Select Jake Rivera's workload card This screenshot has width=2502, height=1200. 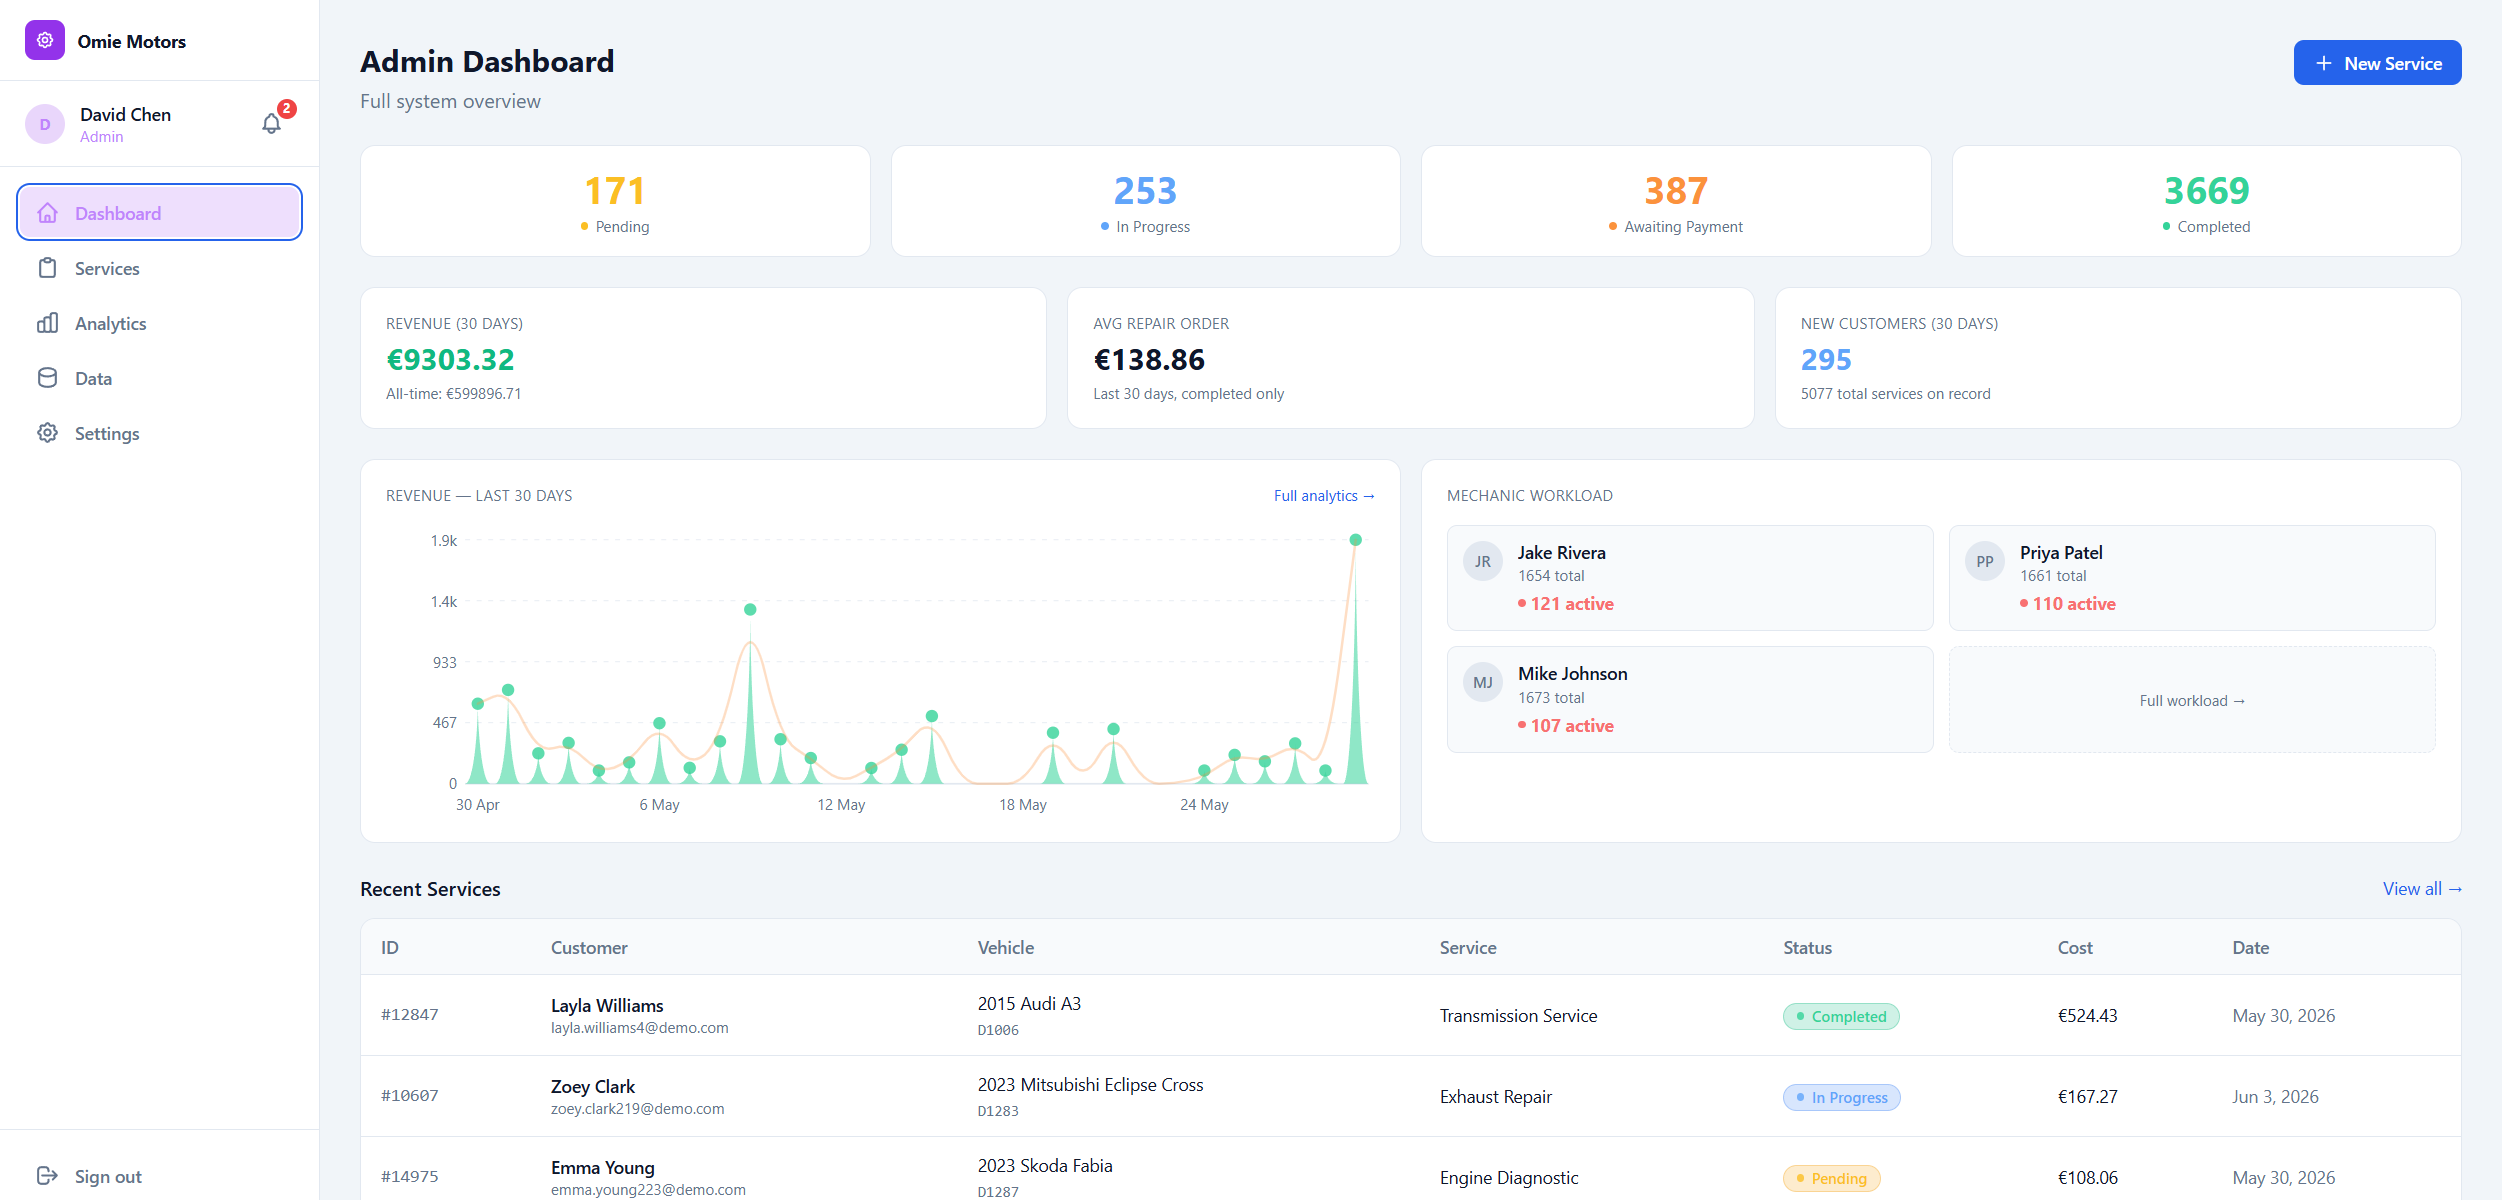[1690, 578]
